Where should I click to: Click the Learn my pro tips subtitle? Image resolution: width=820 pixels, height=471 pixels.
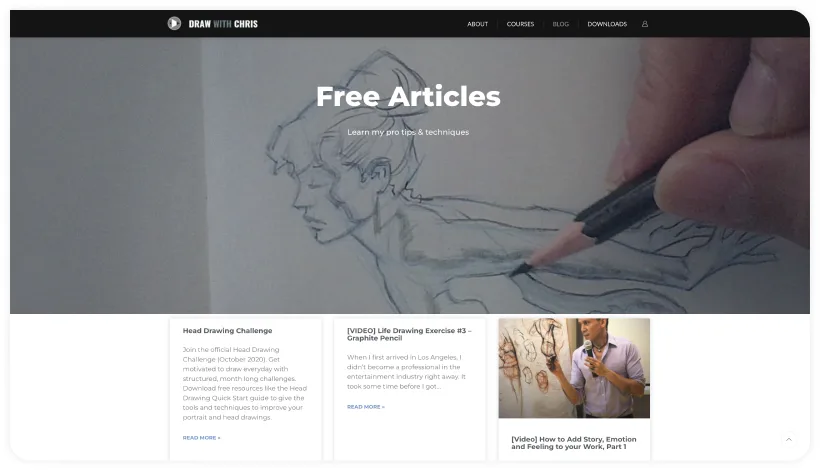[x=408, y=132]
